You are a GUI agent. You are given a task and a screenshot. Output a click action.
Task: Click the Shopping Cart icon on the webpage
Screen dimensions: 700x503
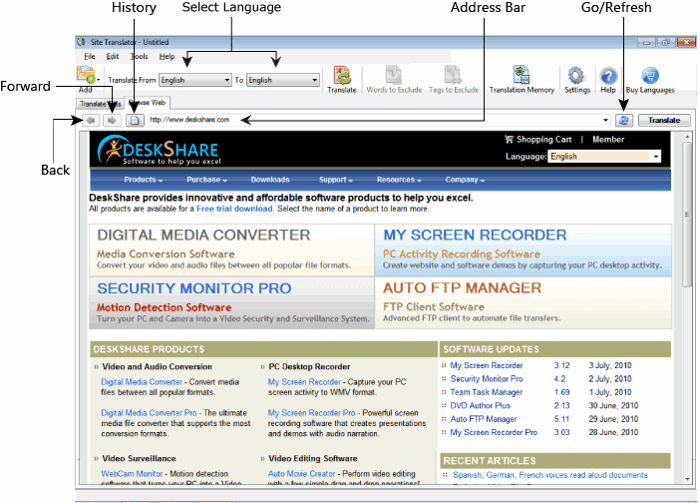(x=509, y=139)
